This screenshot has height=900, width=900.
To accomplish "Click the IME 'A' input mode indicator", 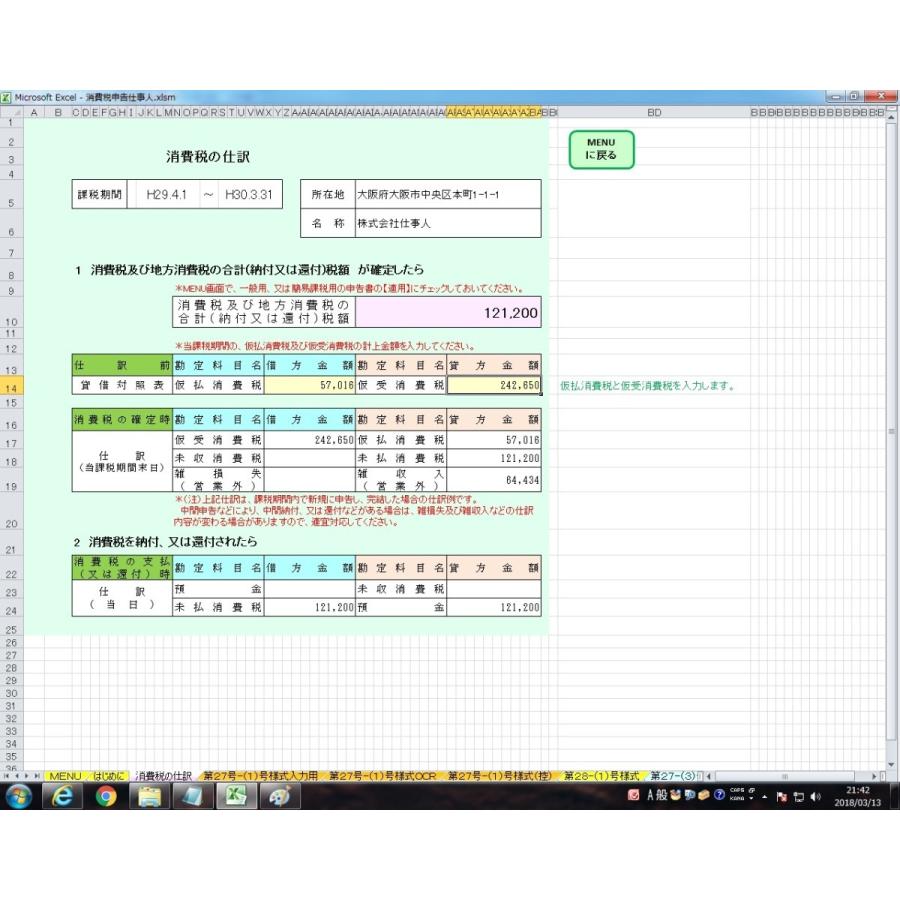I will coord(651,796).
